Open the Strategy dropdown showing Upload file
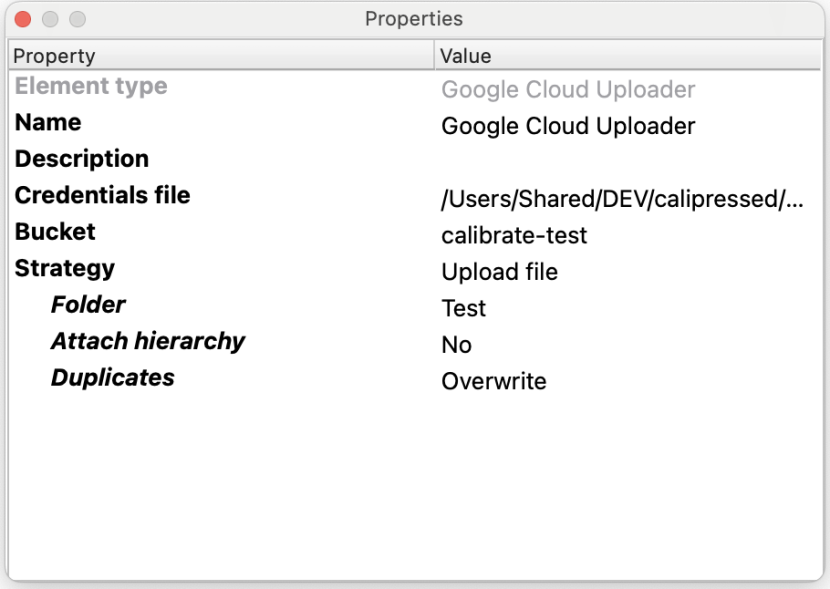Screen dimensions: 830x589 point(500,272)
